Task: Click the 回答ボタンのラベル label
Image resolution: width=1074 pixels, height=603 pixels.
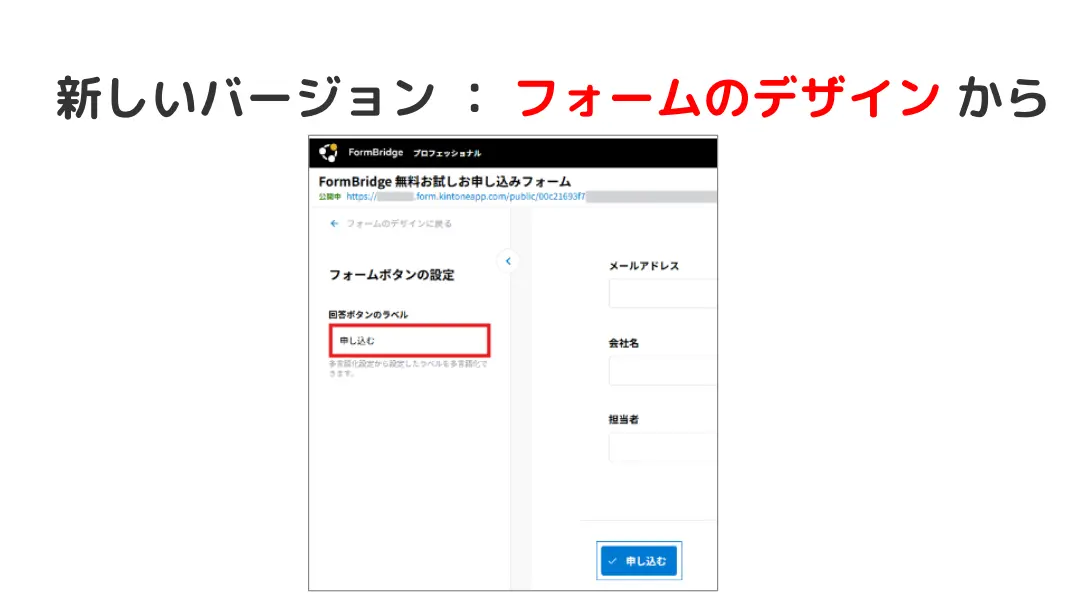Action: pyautogui.click(x=368, y=315)
